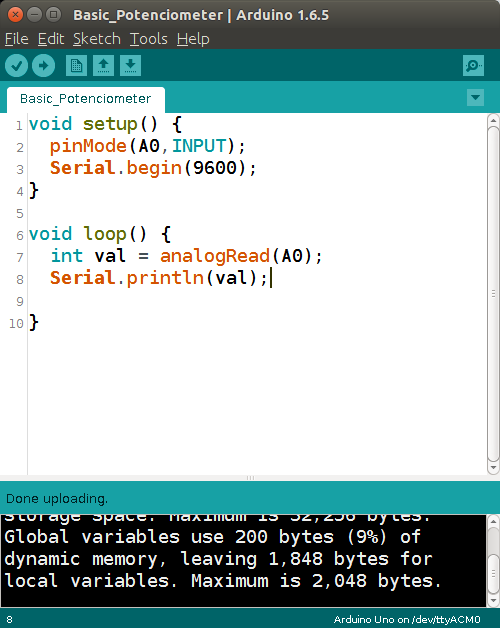Click on 'analogRead' in line 7

215,256
